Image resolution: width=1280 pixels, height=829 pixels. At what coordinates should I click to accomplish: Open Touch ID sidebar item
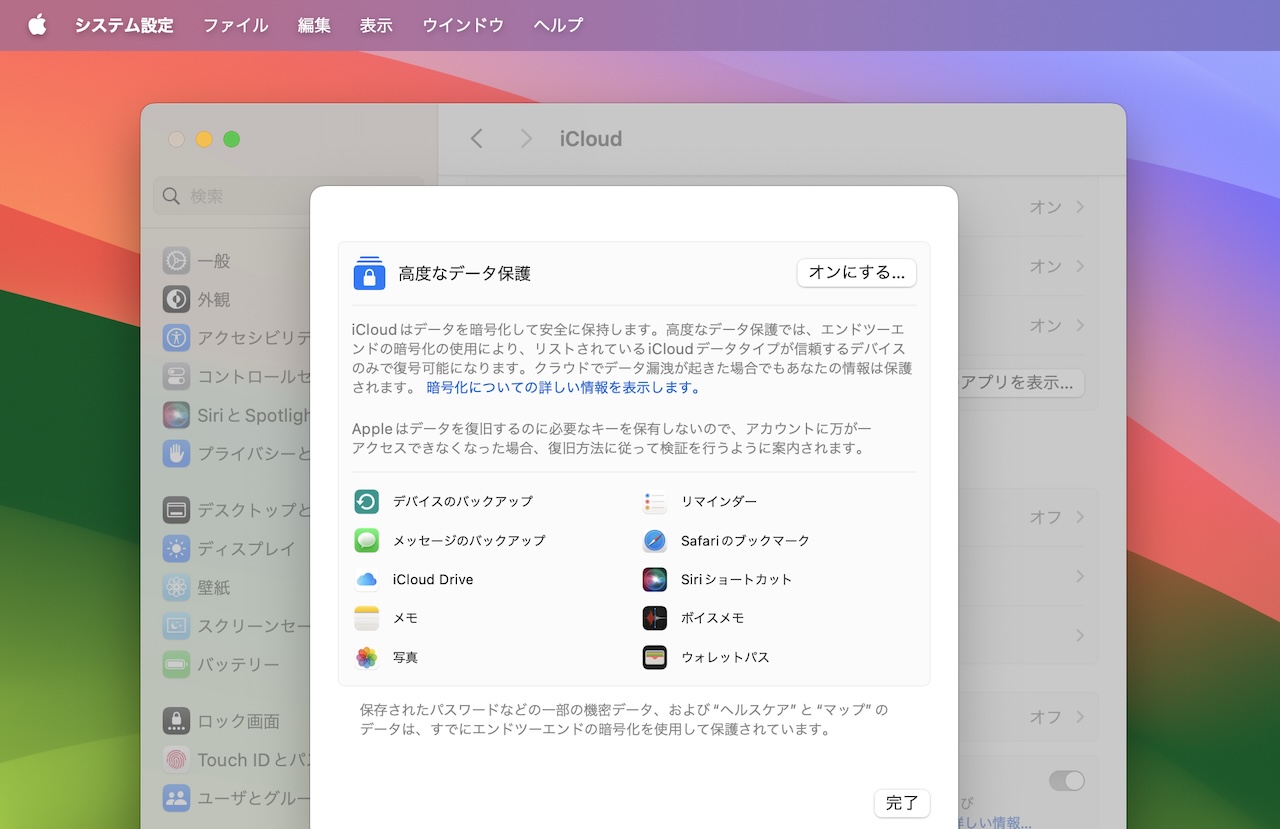235,760
